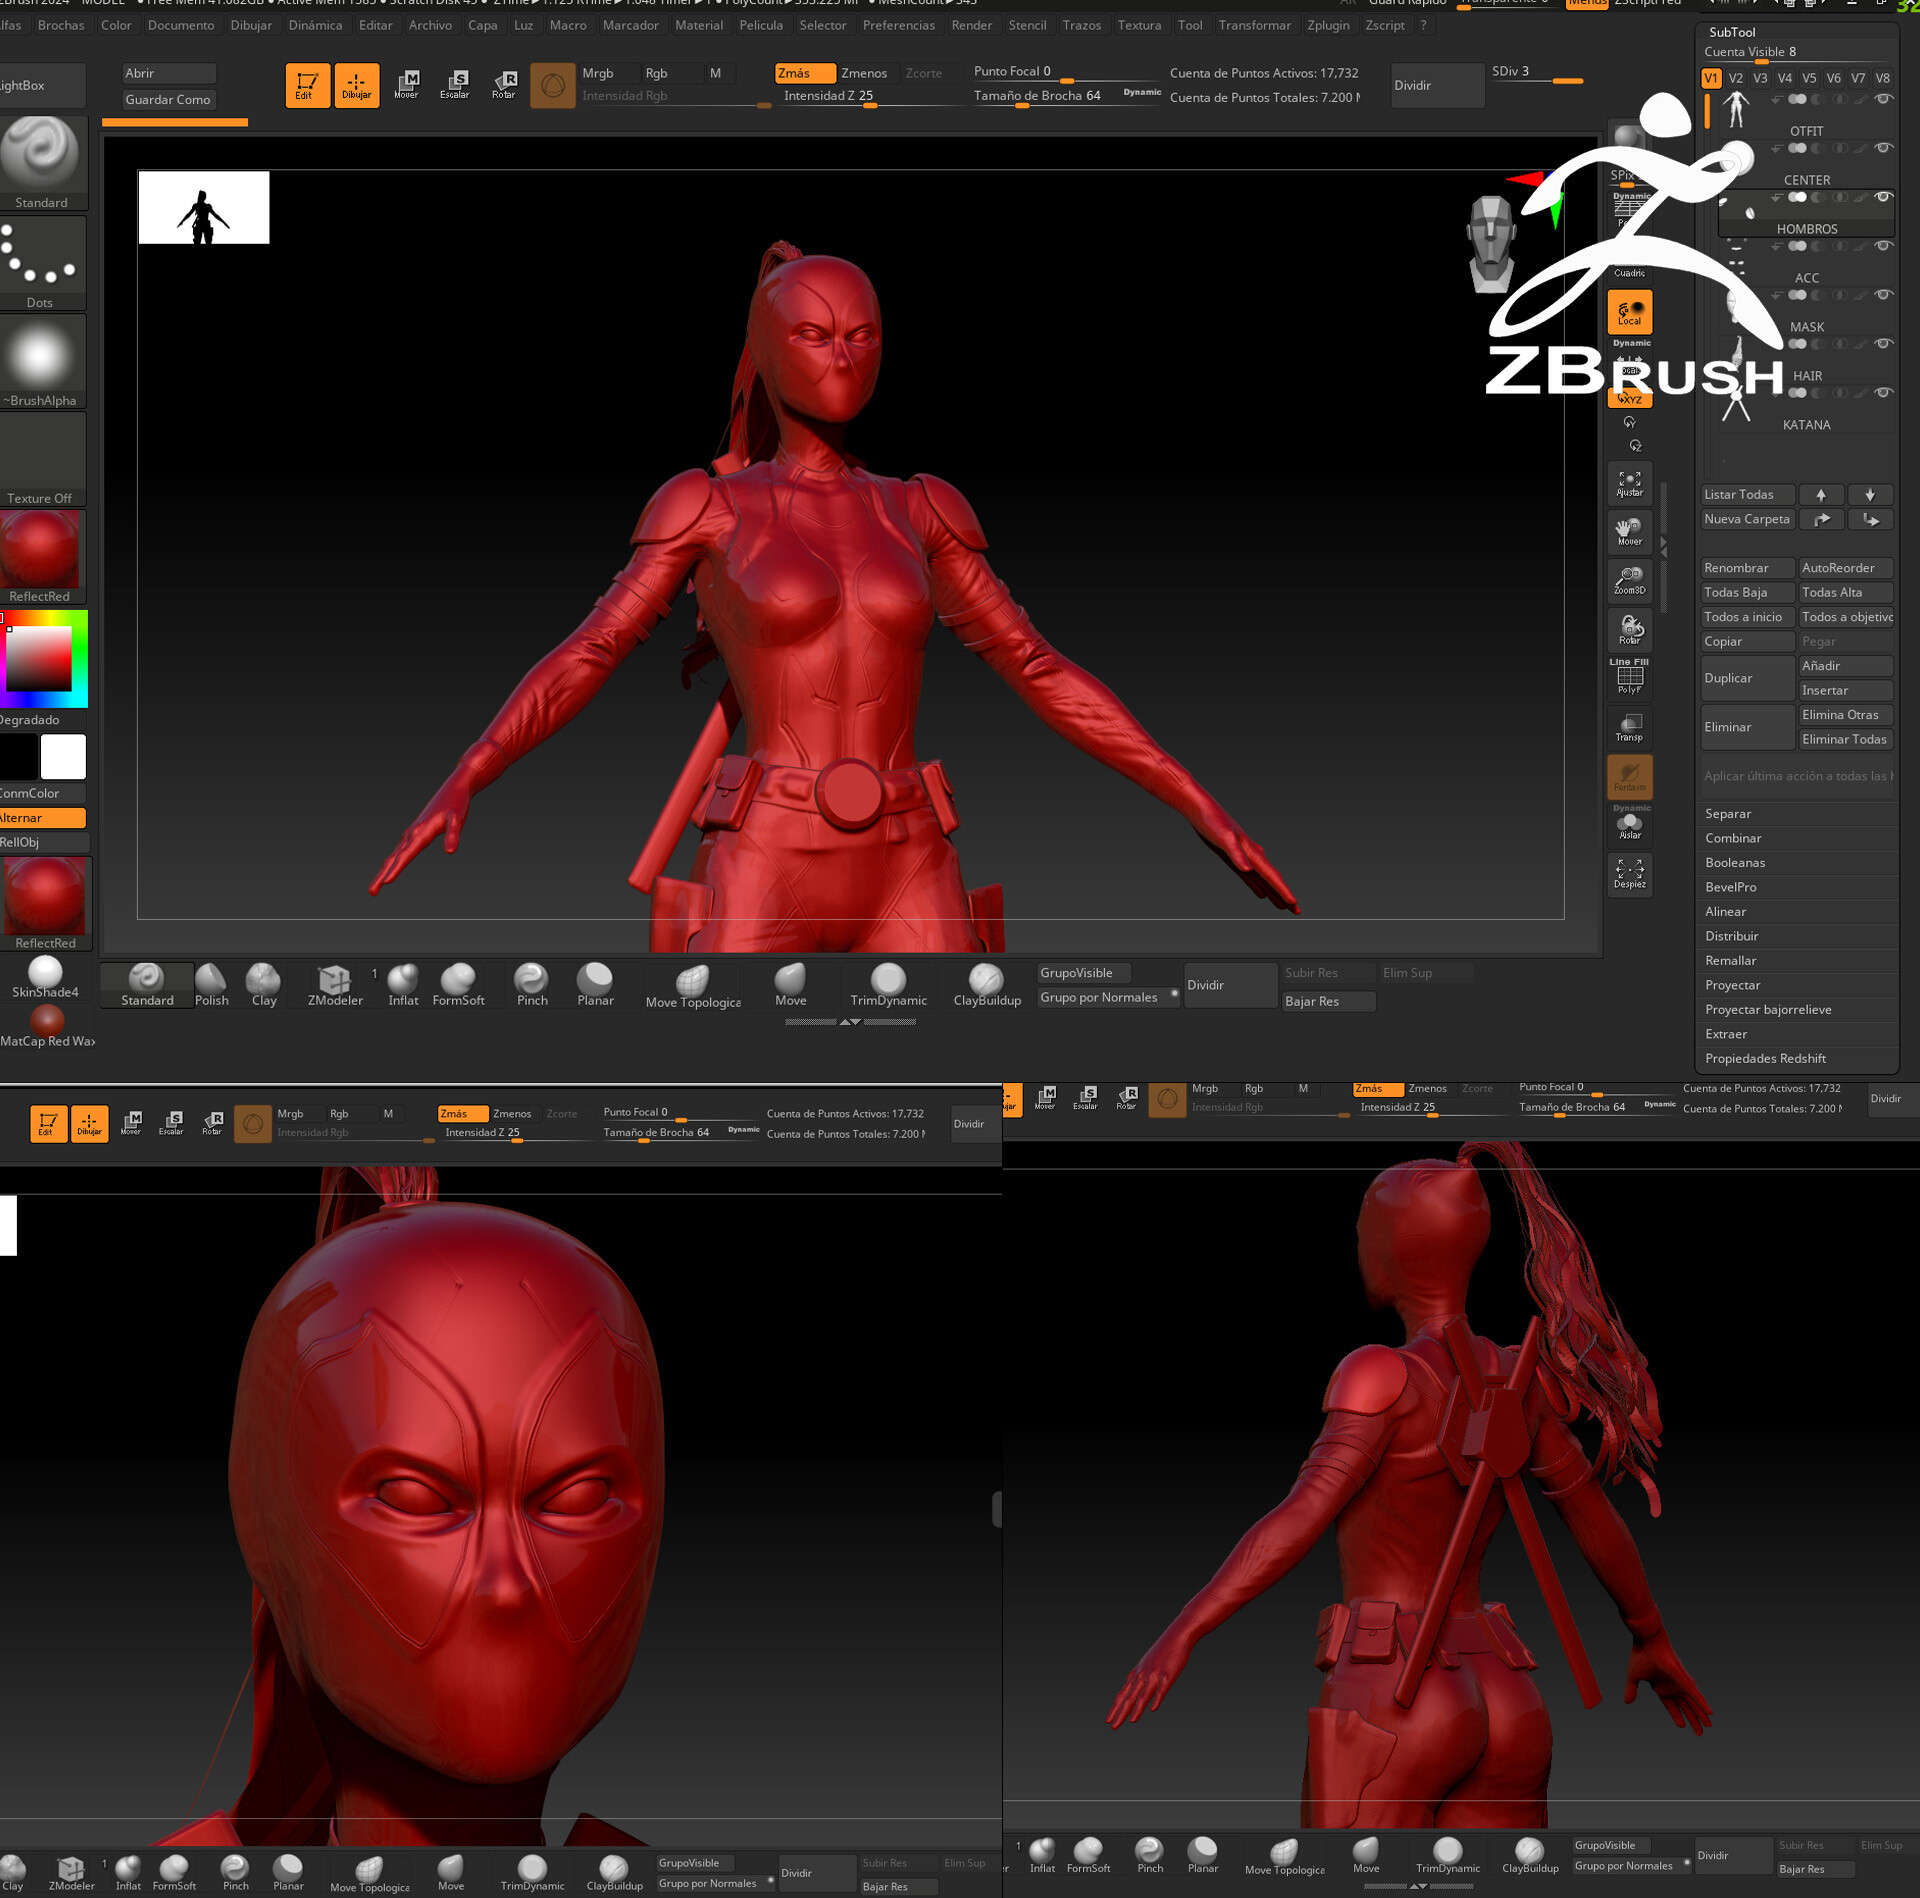Click the Despiez explode view icon

coord(1629,875)
